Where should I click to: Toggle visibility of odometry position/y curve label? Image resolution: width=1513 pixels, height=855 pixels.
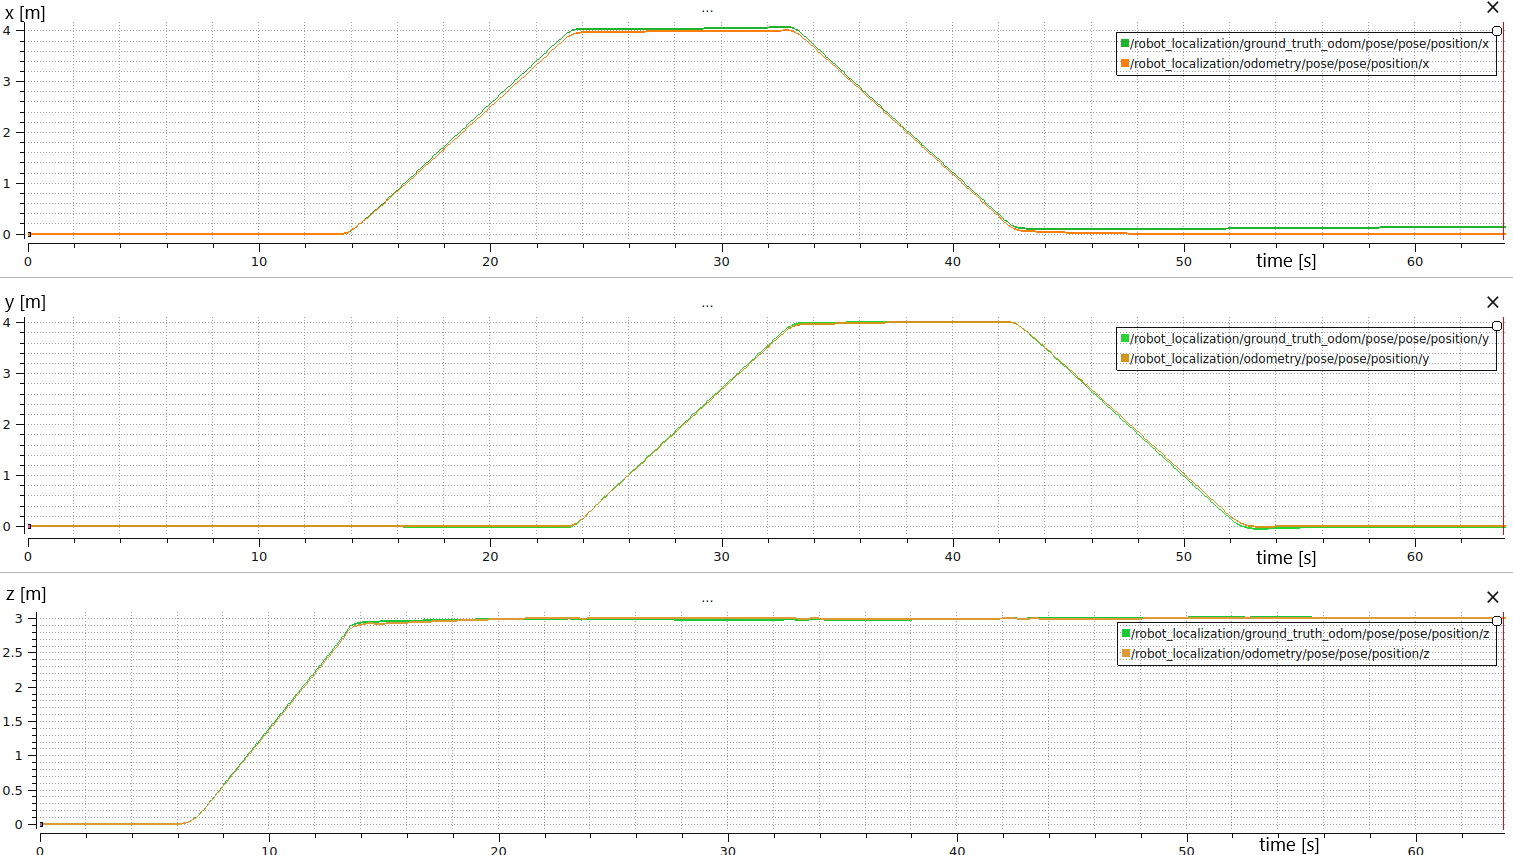pos(1280,359)
